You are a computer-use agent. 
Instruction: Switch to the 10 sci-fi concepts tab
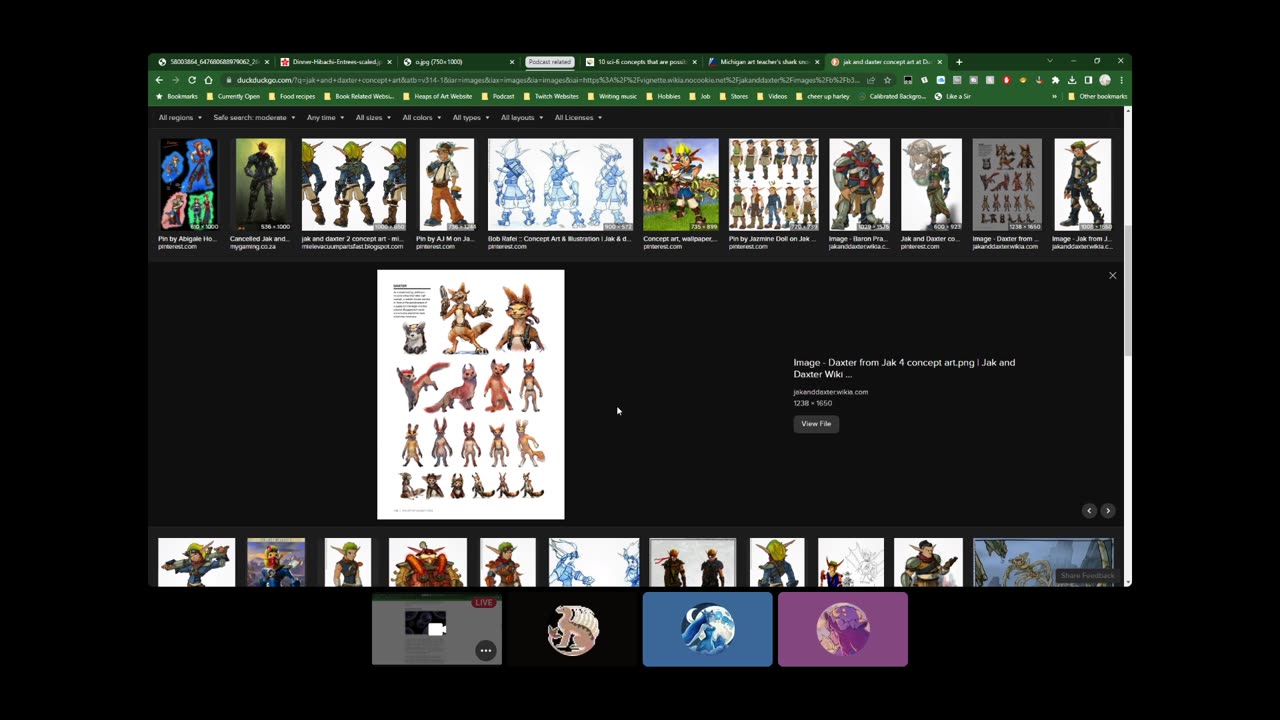click(x=640, y=62)
